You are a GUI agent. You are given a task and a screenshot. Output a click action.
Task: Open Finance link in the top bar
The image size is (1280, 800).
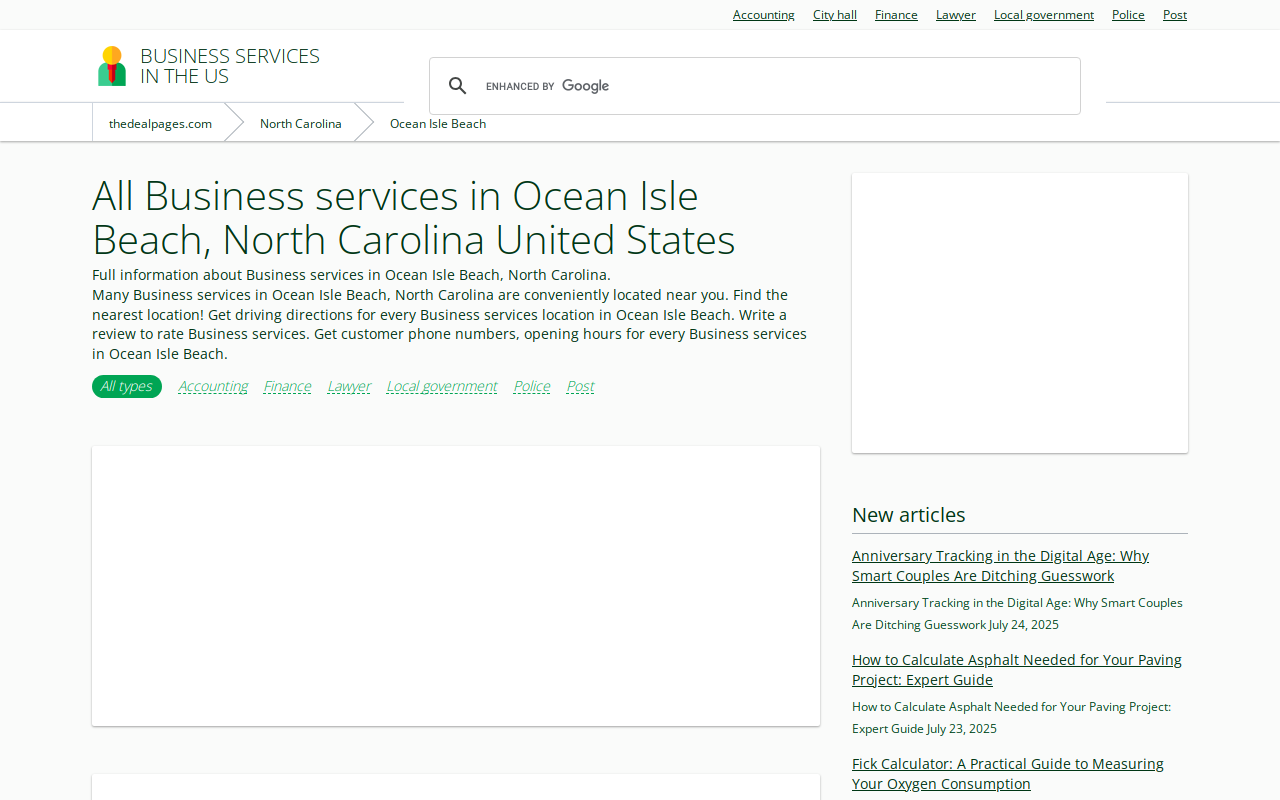(x=896, y=15)
